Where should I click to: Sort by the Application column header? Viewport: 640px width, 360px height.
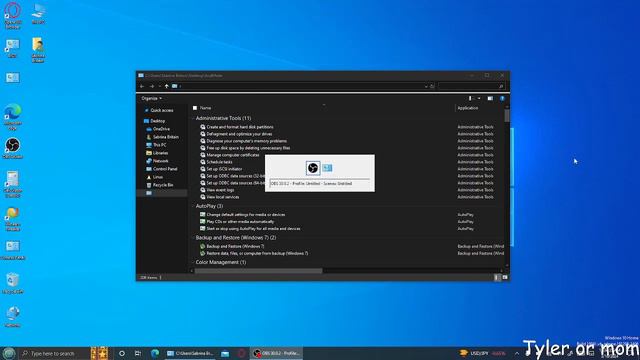coord(468,108)
